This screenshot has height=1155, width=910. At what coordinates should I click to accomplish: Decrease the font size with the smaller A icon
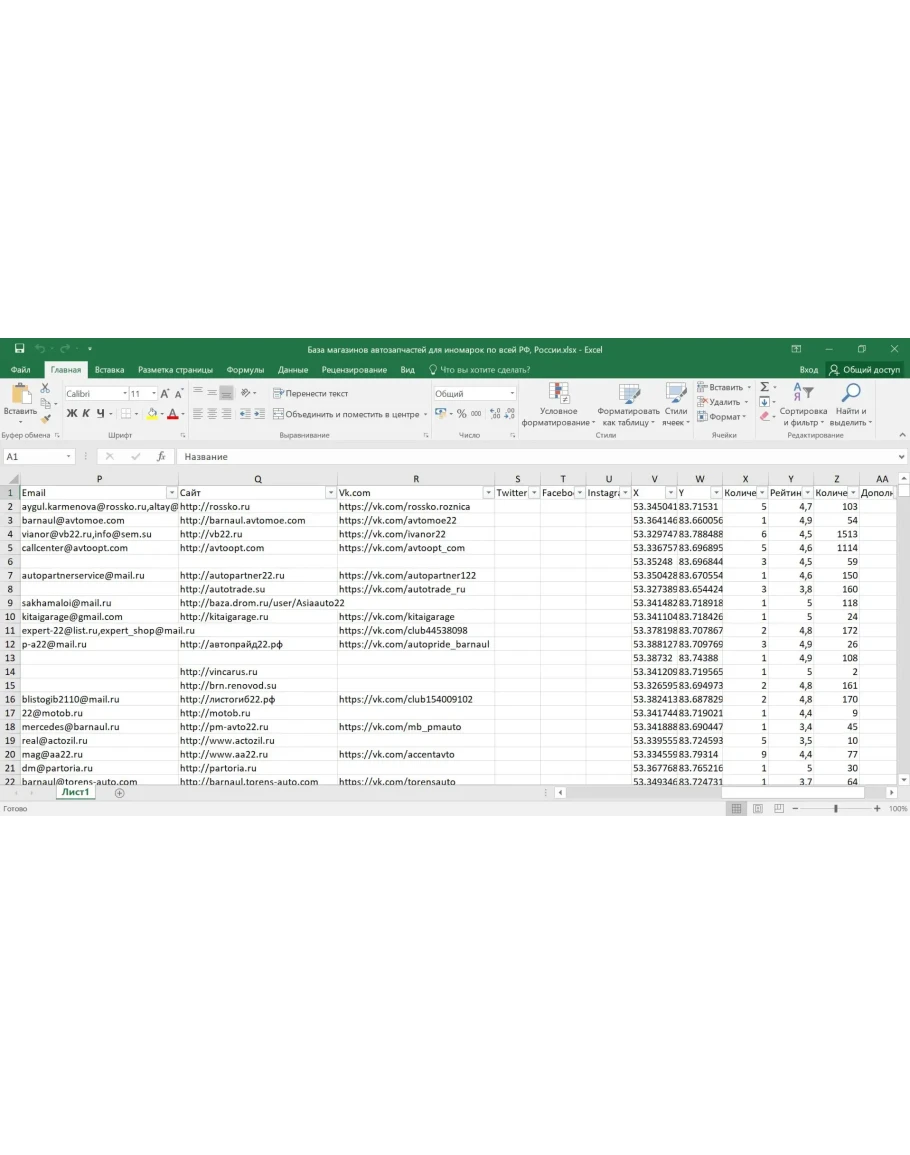pos(179,393)
